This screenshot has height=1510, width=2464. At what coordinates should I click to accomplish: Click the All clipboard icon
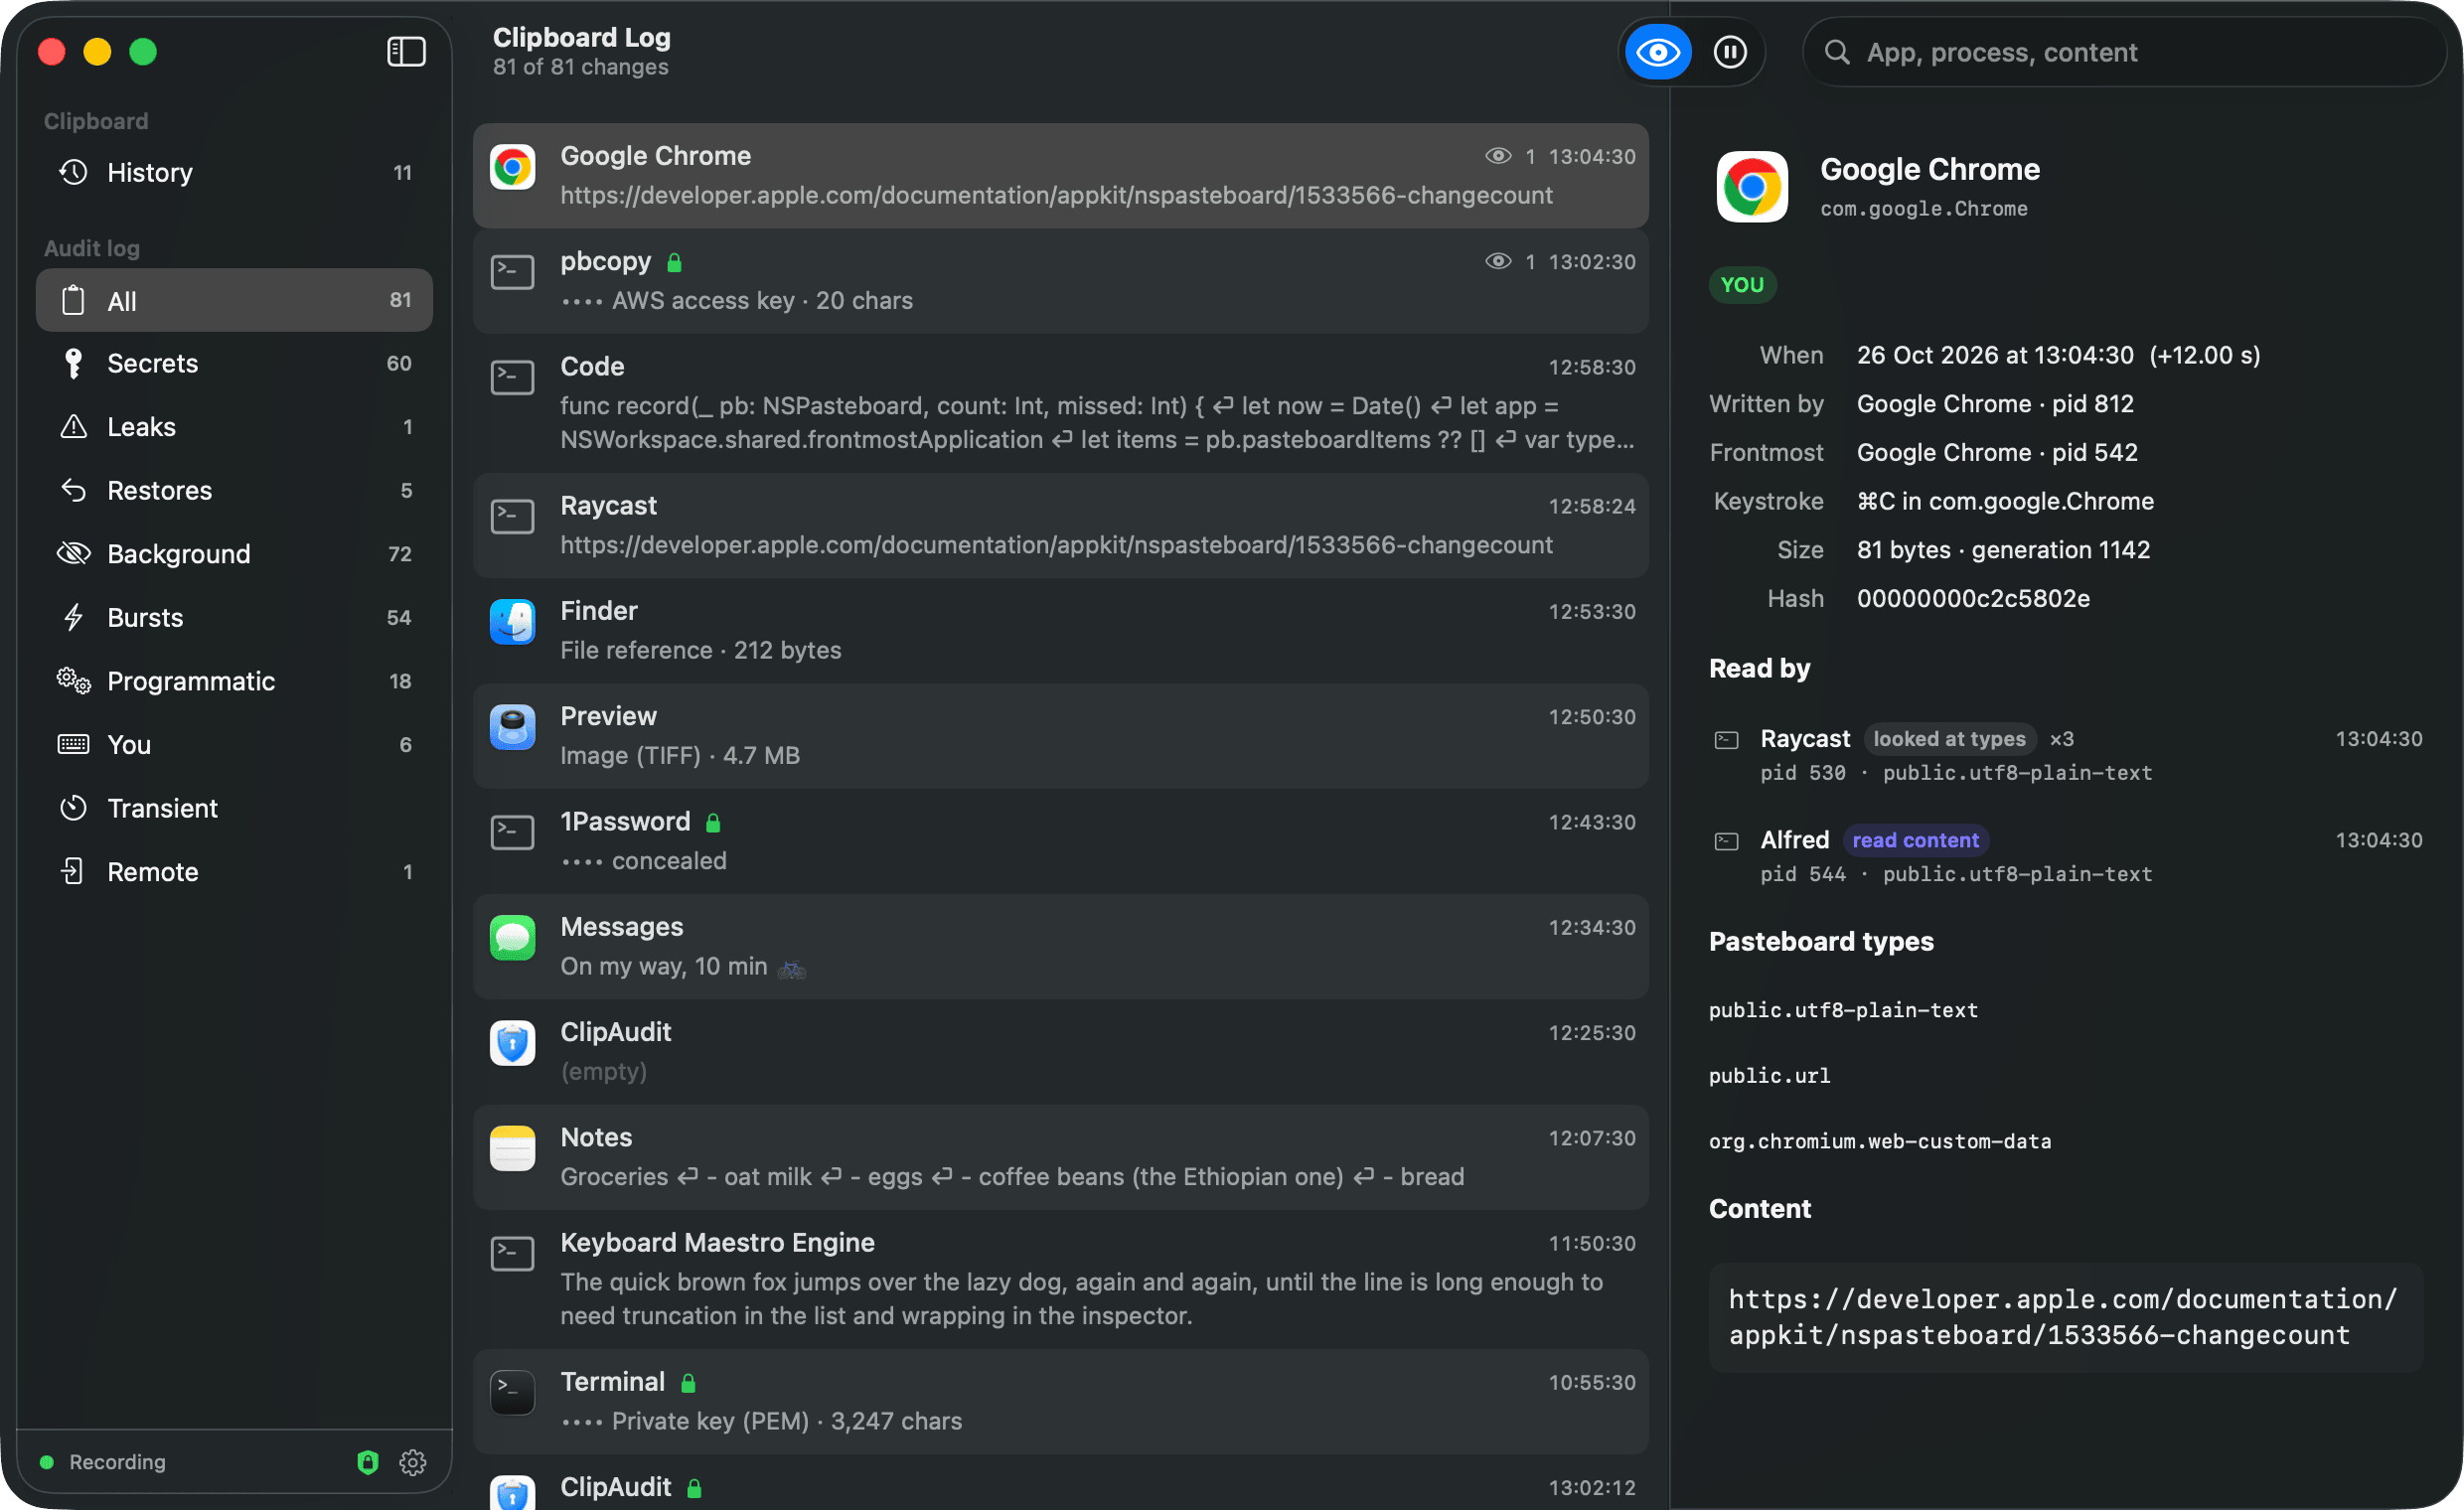click(73, 300)
